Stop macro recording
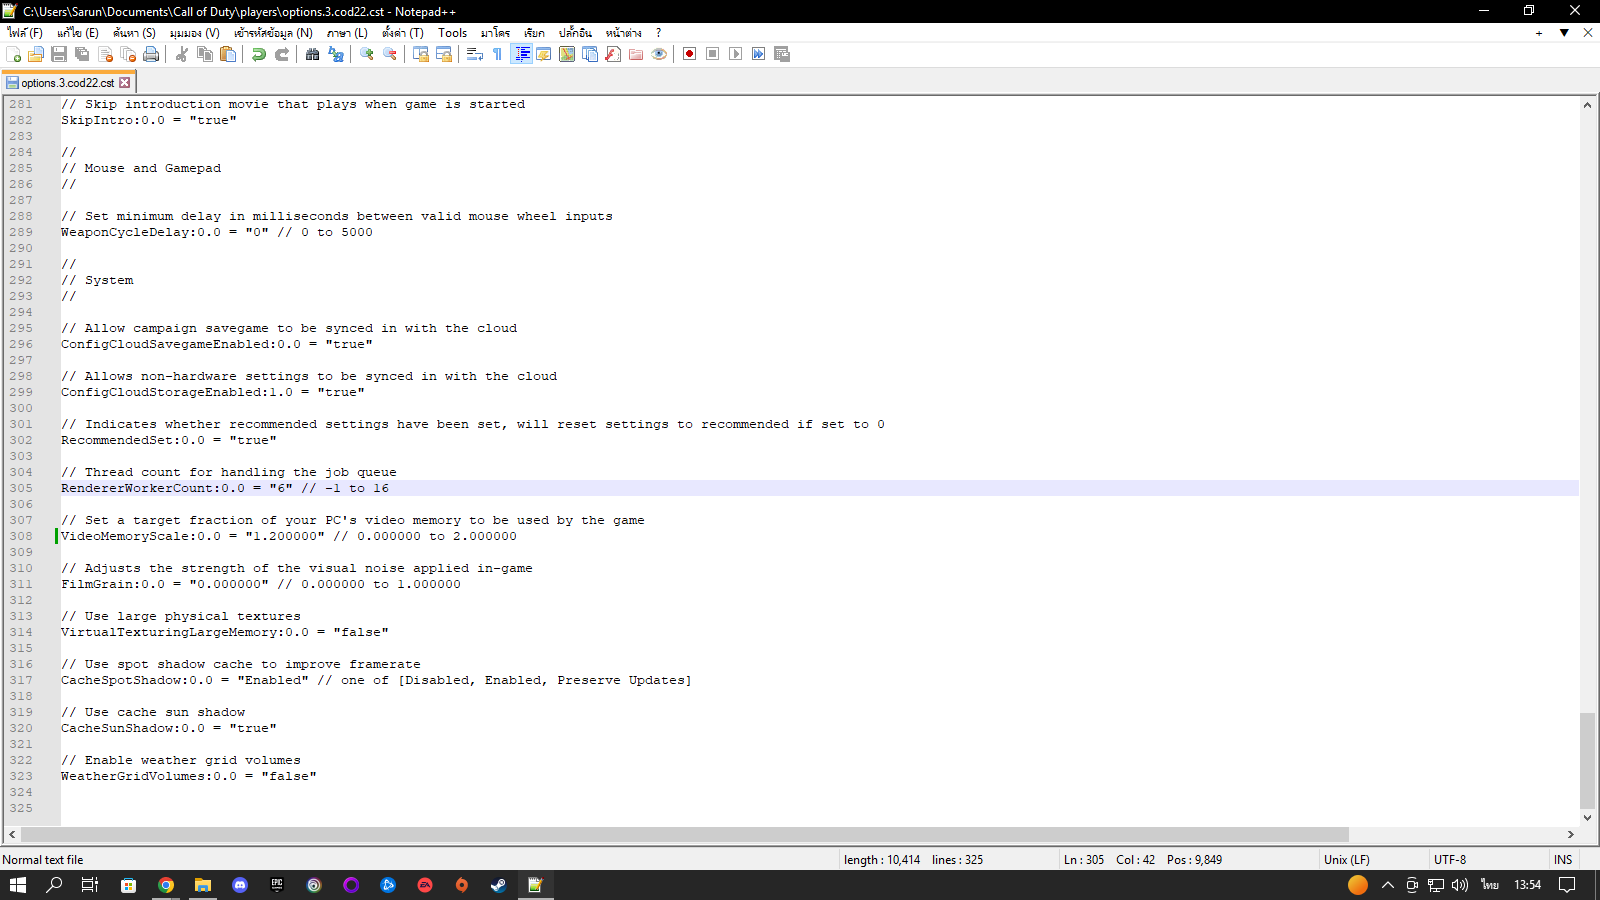The height and width of the screenshot is (900, 1600). [713, 54]
